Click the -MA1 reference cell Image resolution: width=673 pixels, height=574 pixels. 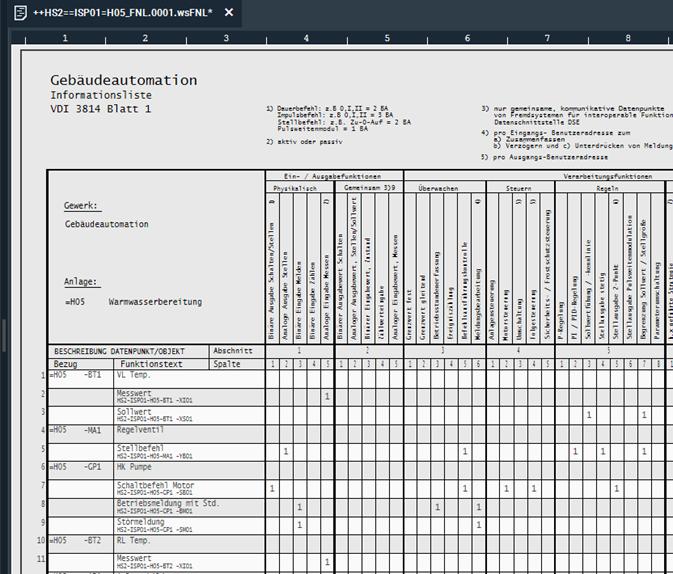[x=92, y=430]
